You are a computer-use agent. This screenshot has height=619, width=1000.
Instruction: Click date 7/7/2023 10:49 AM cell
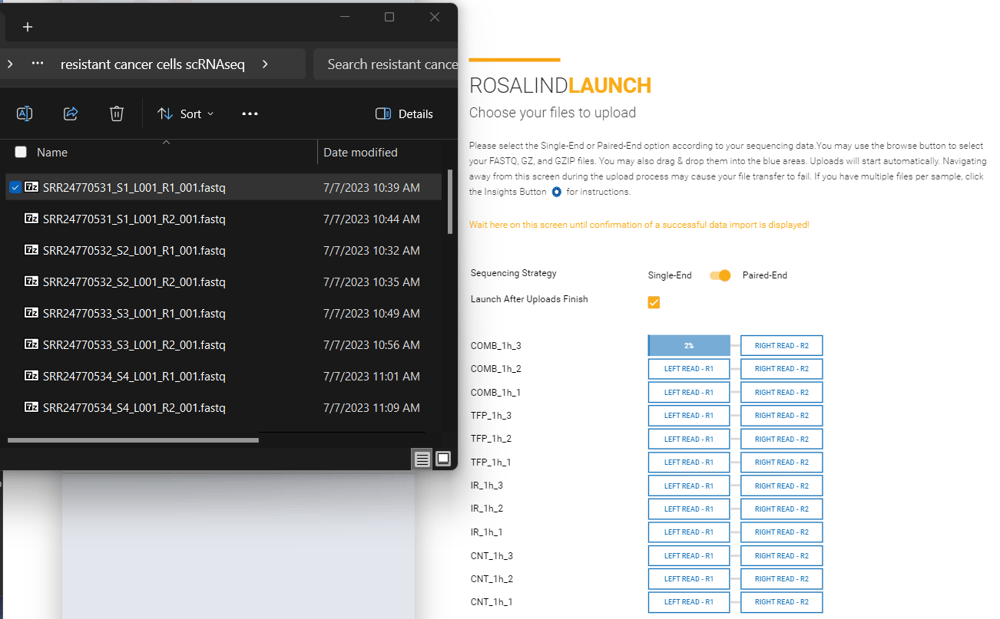(x=371, y=313)
